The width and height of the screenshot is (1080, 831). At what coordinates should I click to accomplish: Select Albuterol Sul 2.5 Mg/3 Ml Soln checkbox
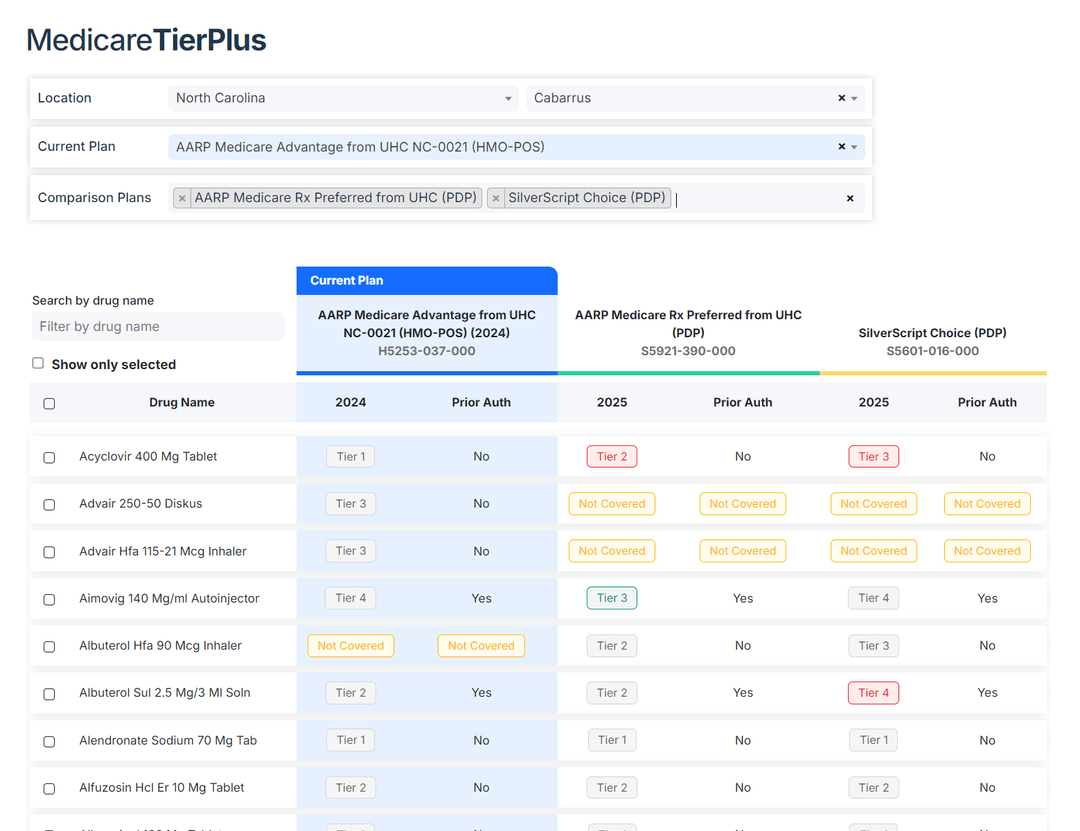[49, 694]
